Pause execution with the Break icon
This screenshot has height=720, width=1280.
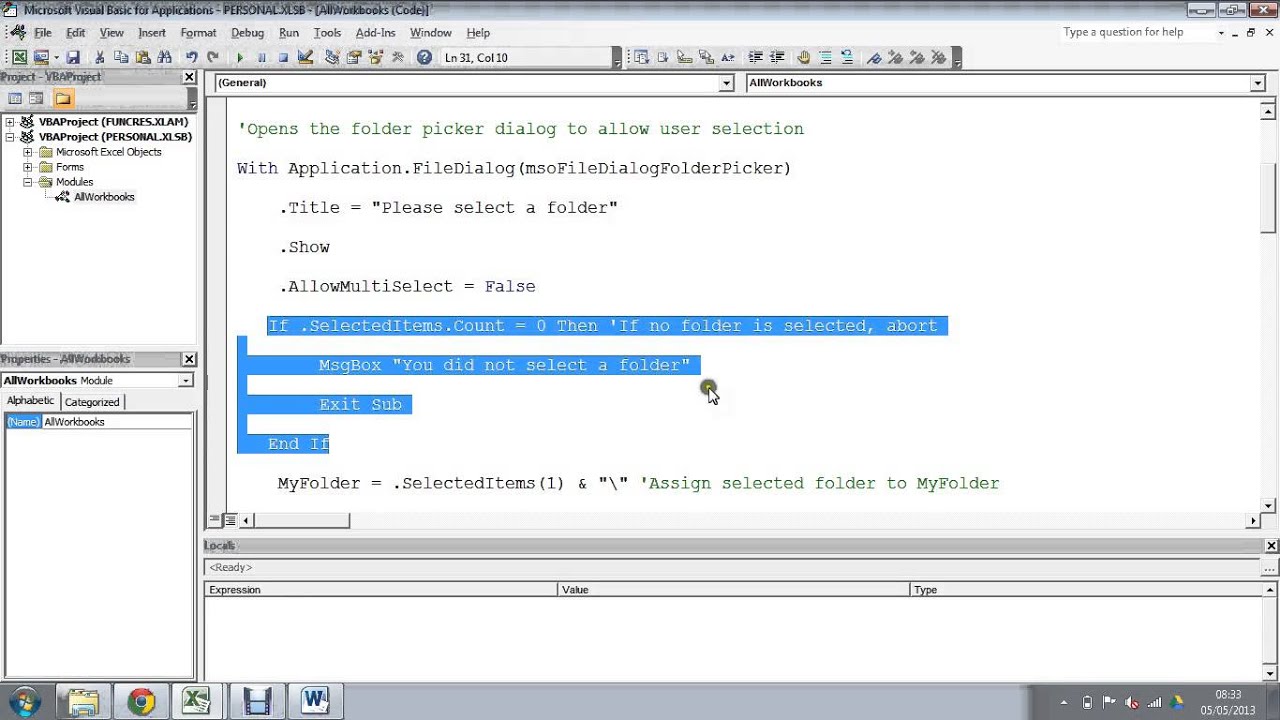[x=263, y=57]
